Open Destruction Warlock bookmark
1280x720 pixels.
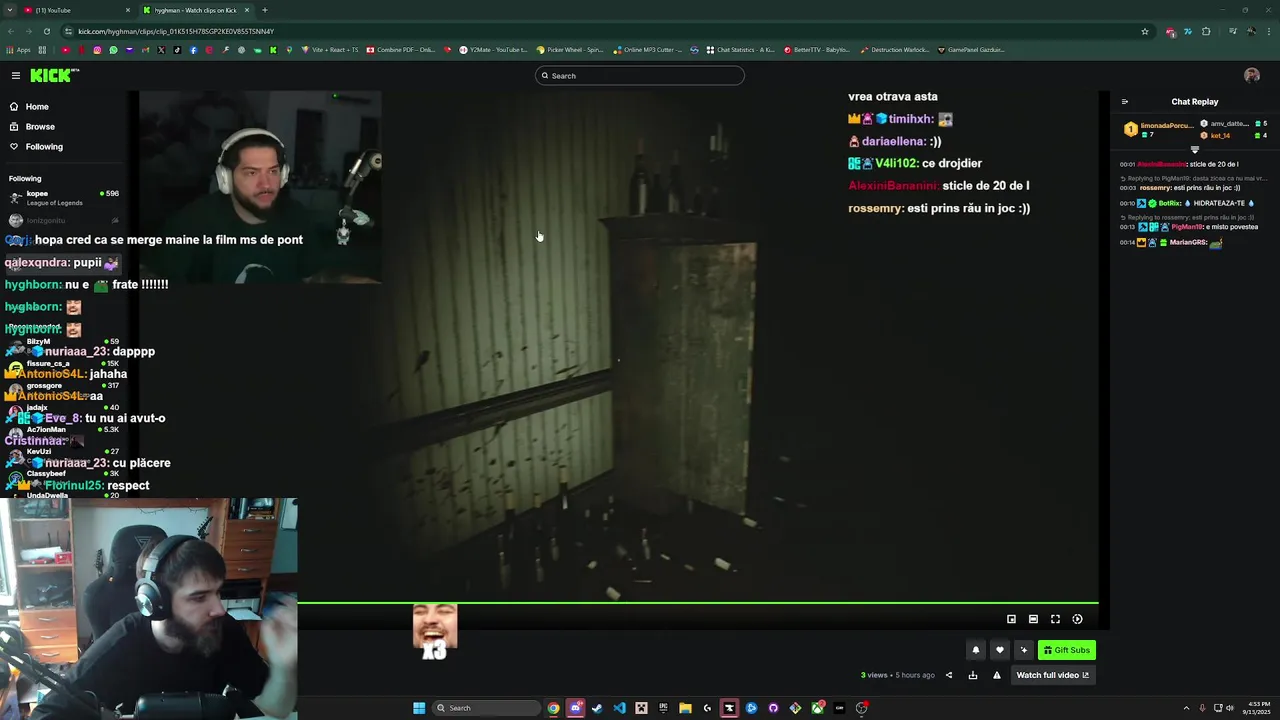[x=894, y=50]
